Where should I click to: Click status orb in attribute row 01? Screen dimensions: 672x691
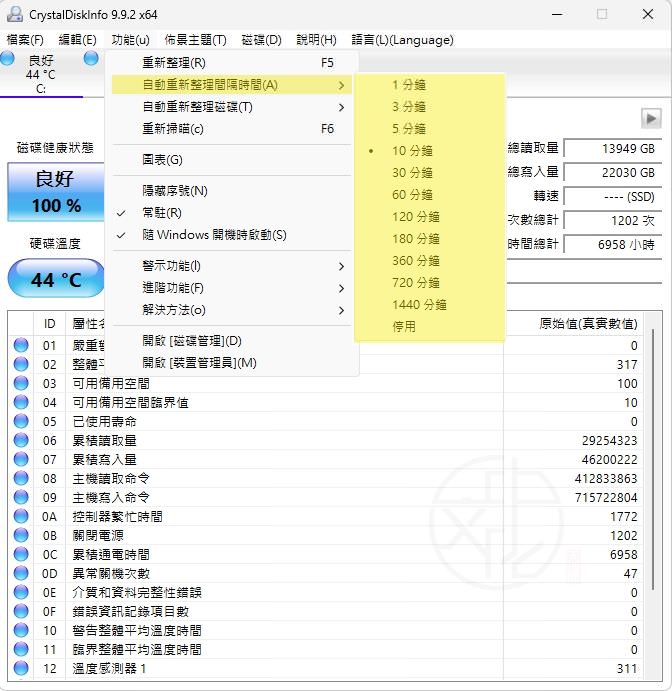(21, 345)
